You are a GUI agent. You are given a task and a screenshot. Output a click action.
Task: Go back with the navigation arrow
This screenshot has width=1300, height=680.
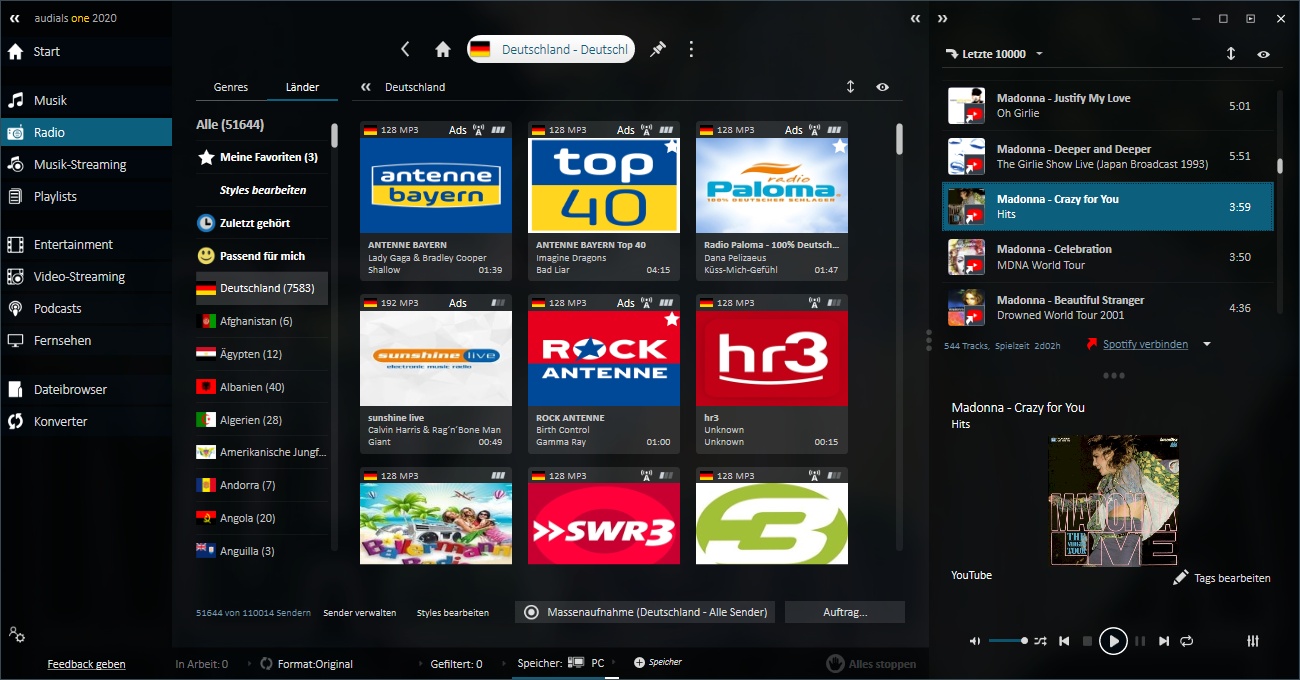(x=405, y=49)
